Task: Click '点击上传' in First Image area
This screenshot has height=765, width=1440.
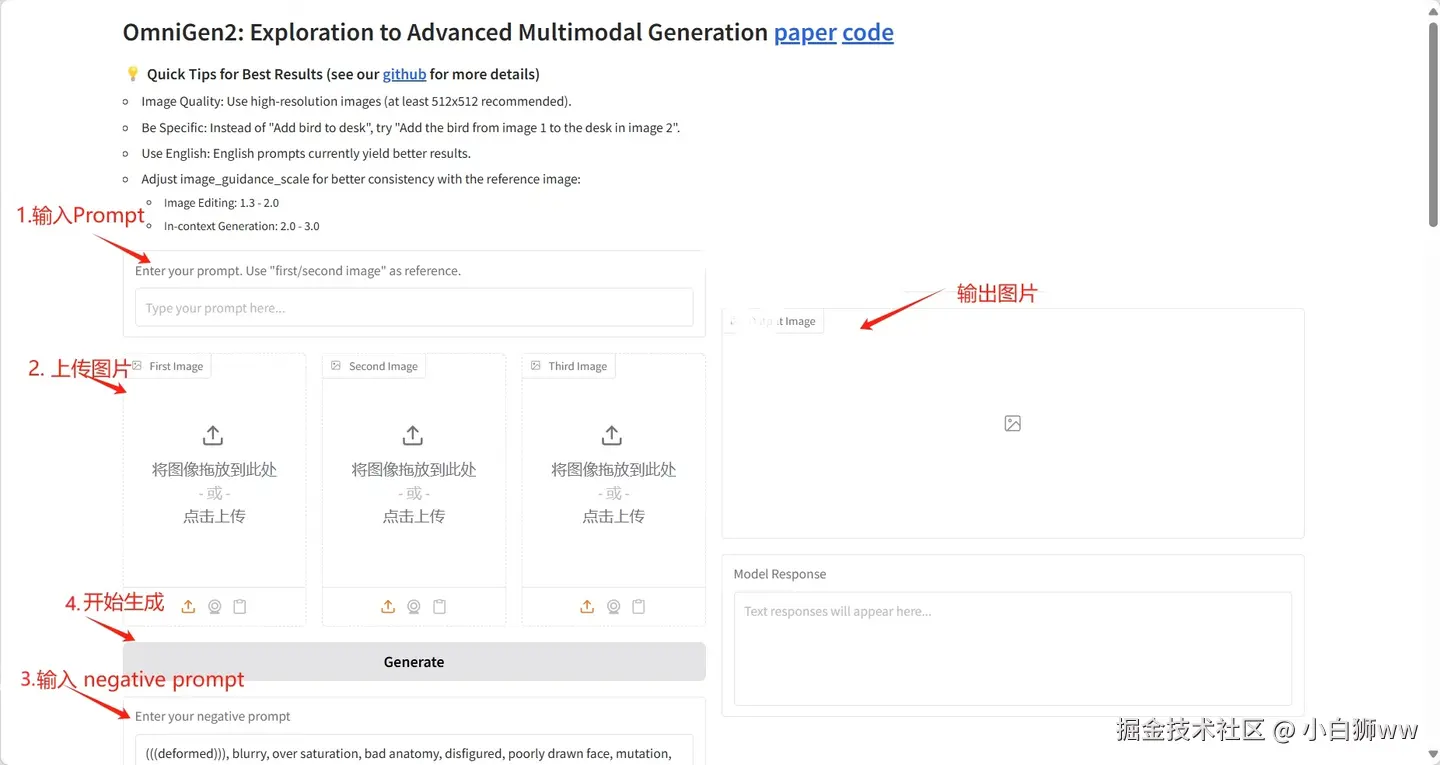Action: [214, 517]
